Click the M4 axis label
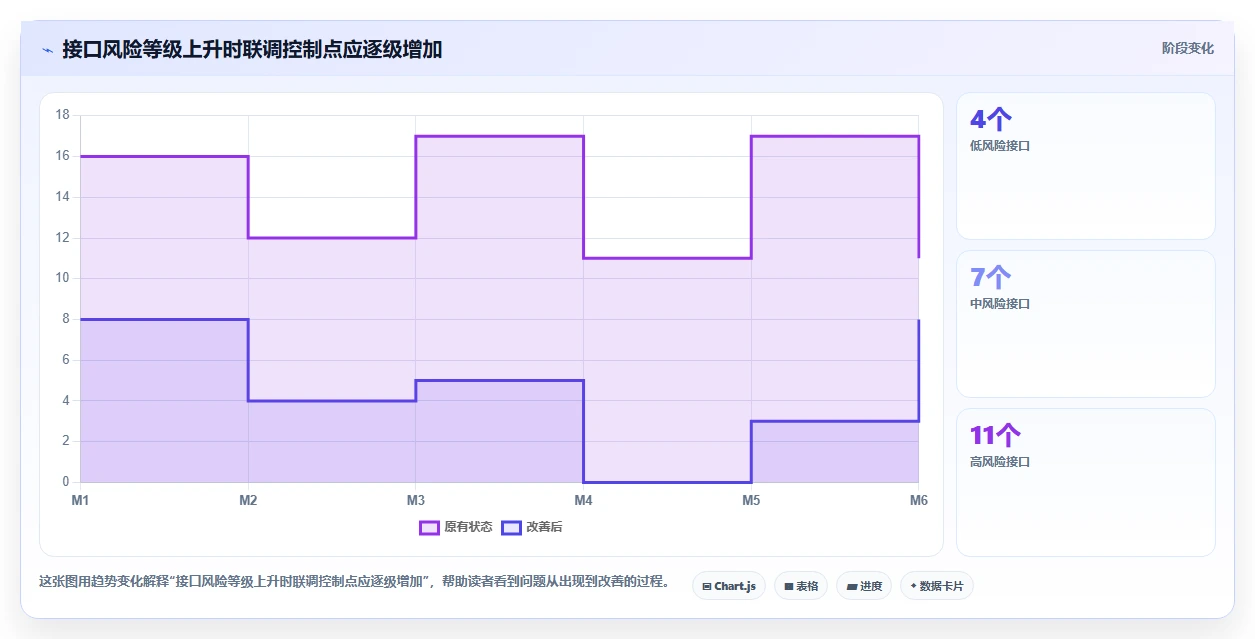Image resolution: width=1255 pixels, height=639 pixels. pyautogui.click(x=583, y=500)
